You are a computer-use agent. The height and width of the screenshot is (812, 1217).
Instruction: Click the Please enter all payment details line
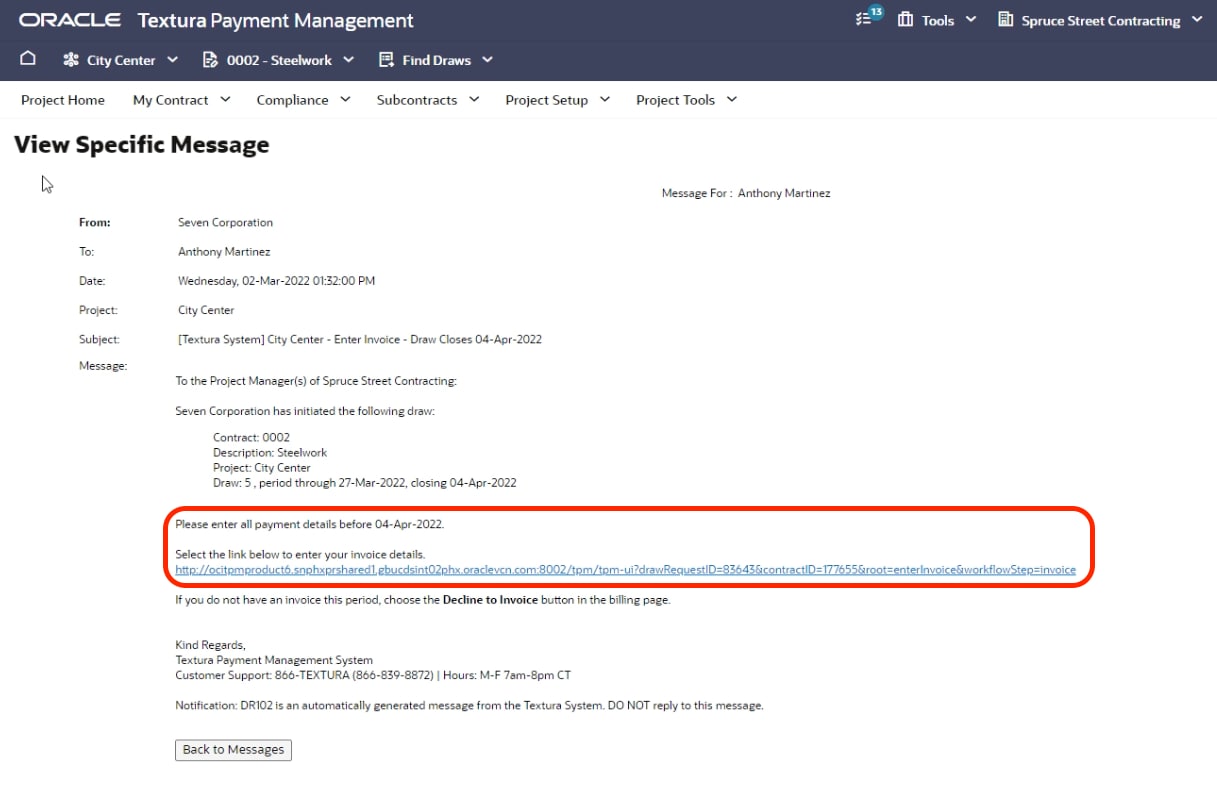click(309, 524)
